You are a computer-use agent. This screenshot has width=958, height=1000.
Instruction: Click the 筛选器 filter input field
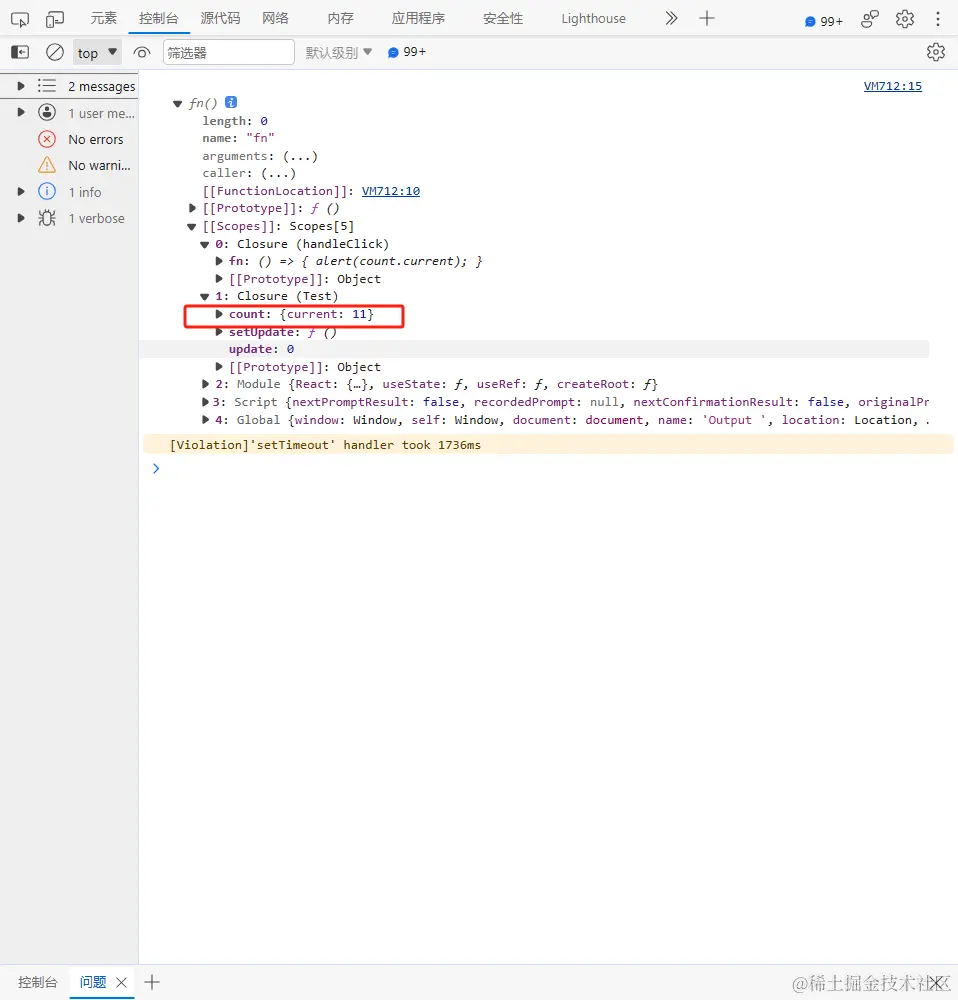click(228, 52)
